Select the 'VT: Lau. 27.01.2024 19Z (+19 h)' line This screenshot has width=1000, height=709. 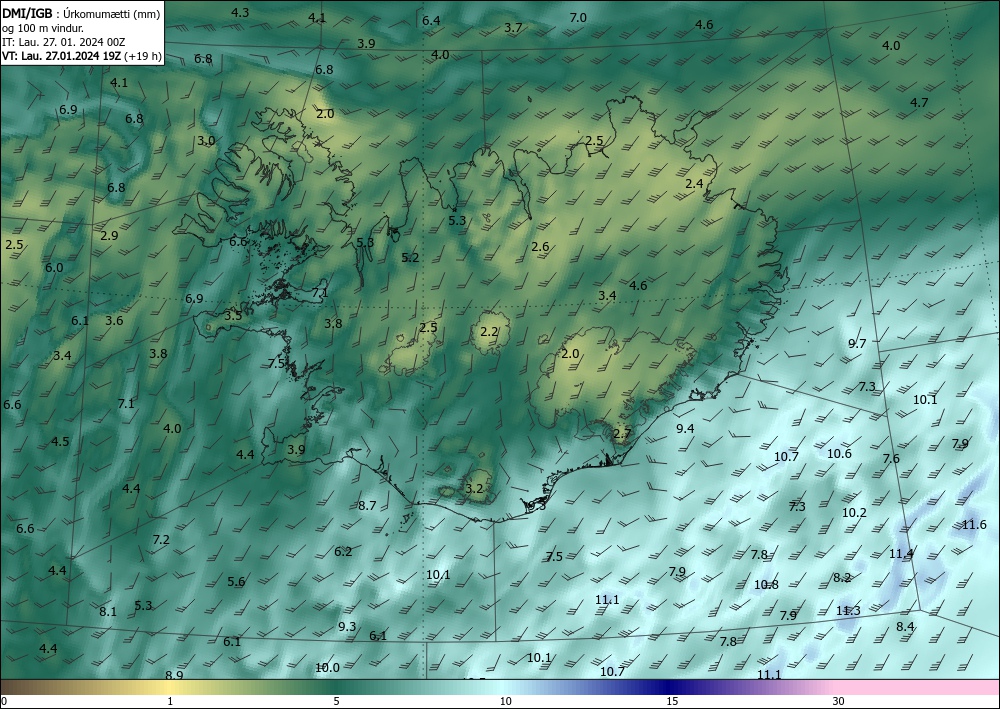[82, 56]
